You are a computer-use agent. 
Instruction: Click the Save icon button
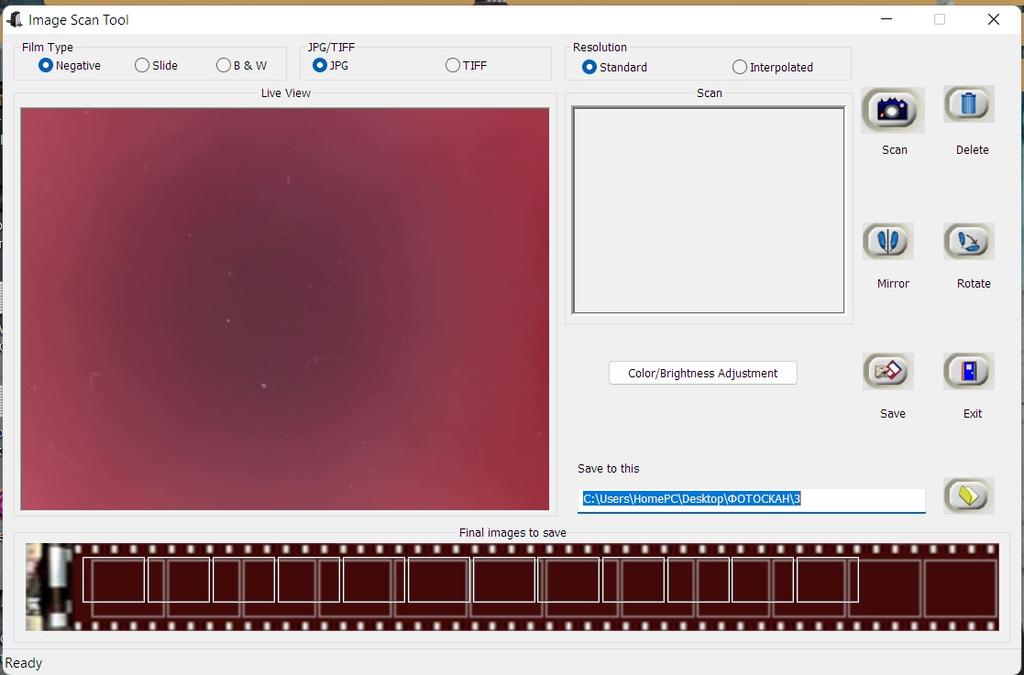(x=888, y=372)
